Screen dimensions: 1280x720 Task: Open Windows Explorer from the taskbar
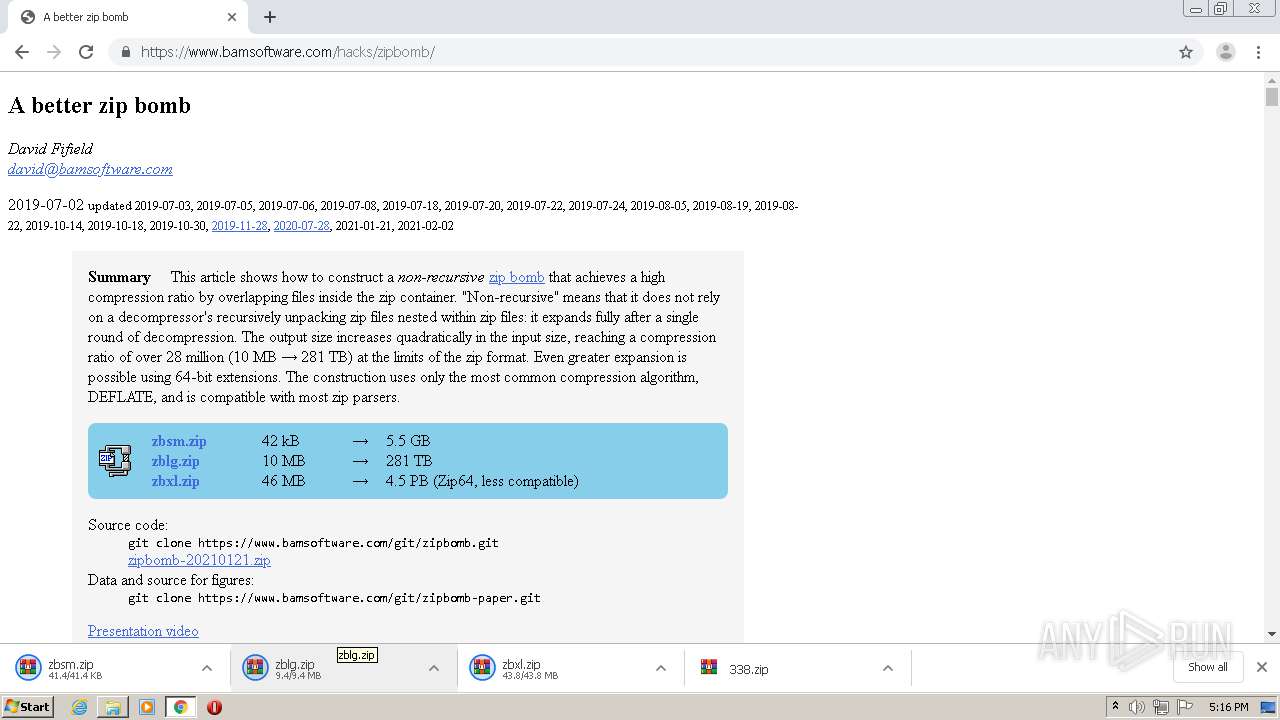tap(113, 707)
